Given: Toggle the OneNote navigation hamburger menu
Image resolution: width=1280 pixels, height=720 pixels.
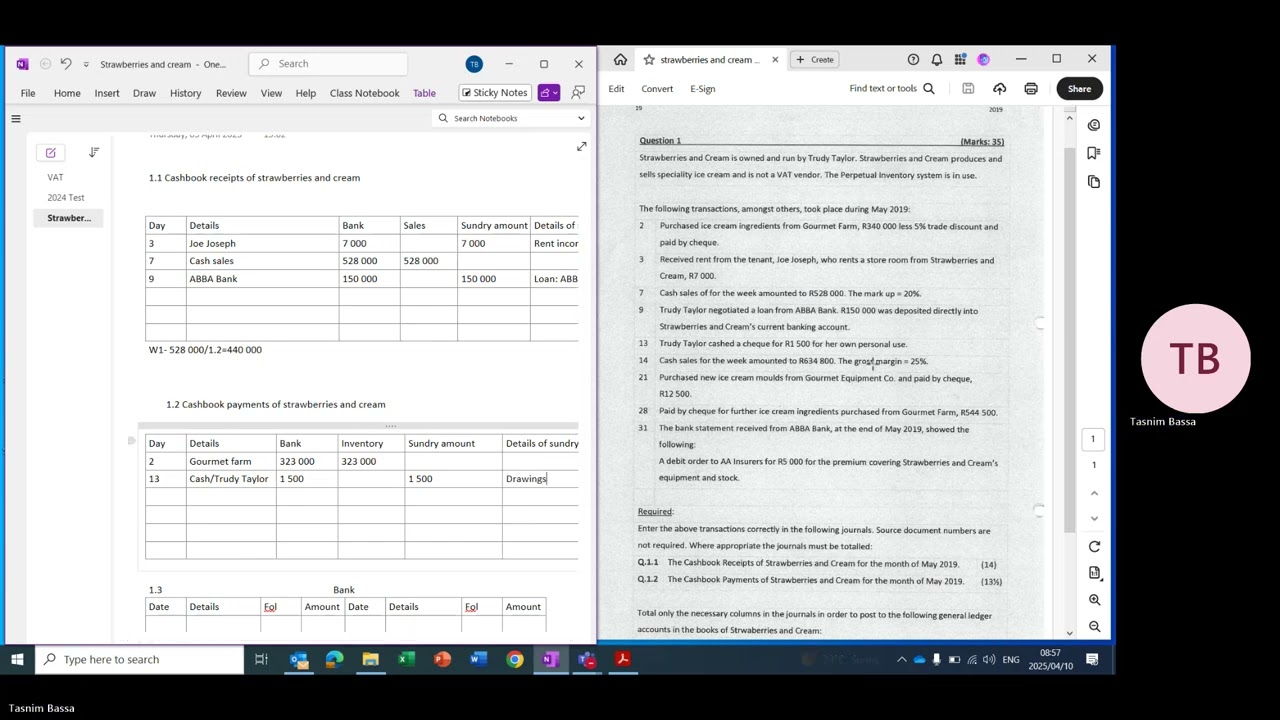Looking at the screenshot, I should pyautogui.click(x=16, y=119).
